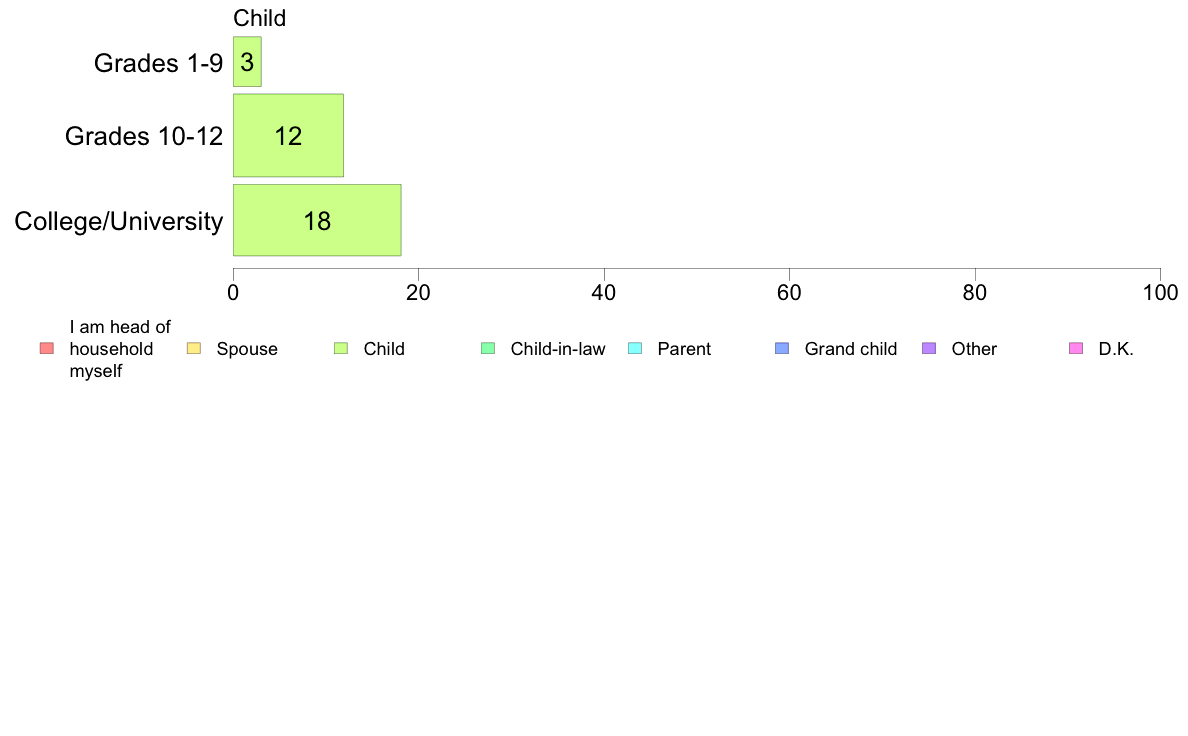1188x736 pixels.
Task: Click the blue Grand child legend swatch
Action: (782, 349)
